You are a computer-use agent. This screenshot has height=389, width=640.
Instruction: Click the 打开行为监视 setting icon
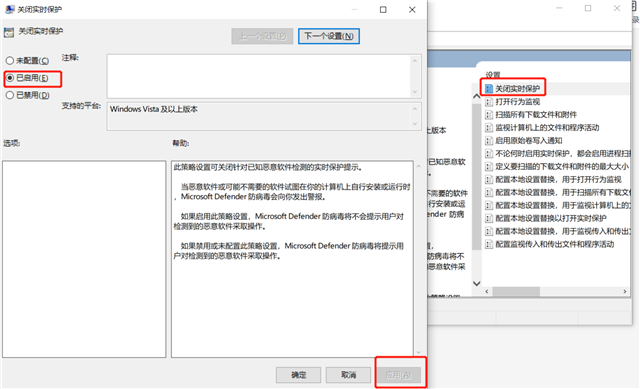489,102
